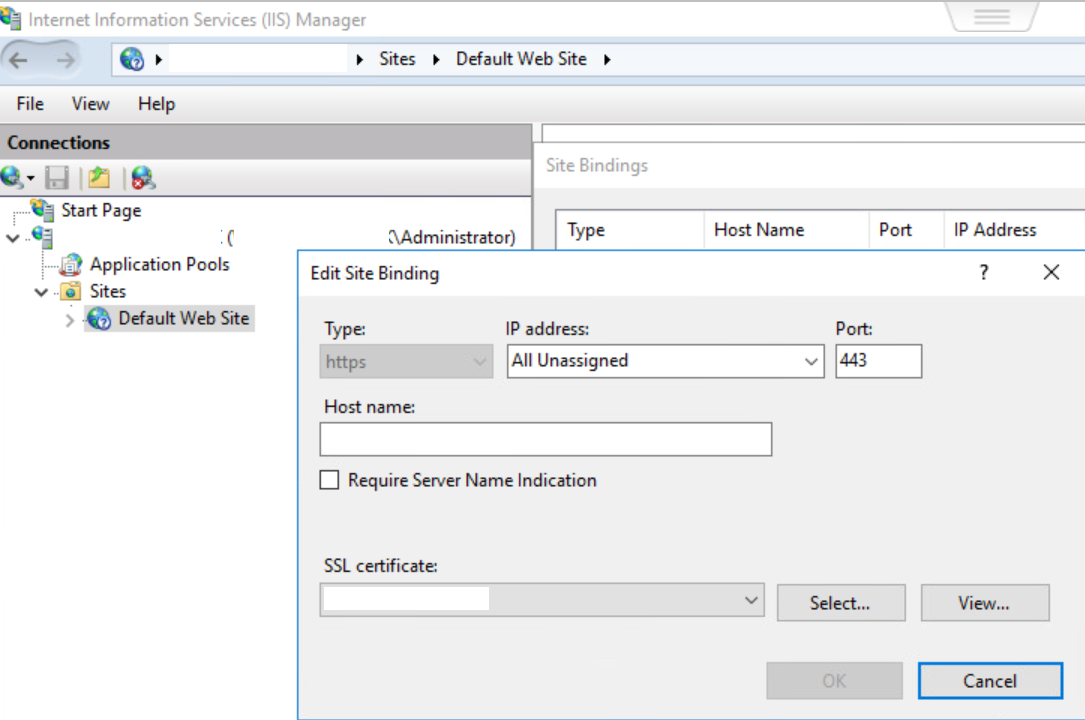
Task: Collapse the Sites tree node
Action: 41,292
